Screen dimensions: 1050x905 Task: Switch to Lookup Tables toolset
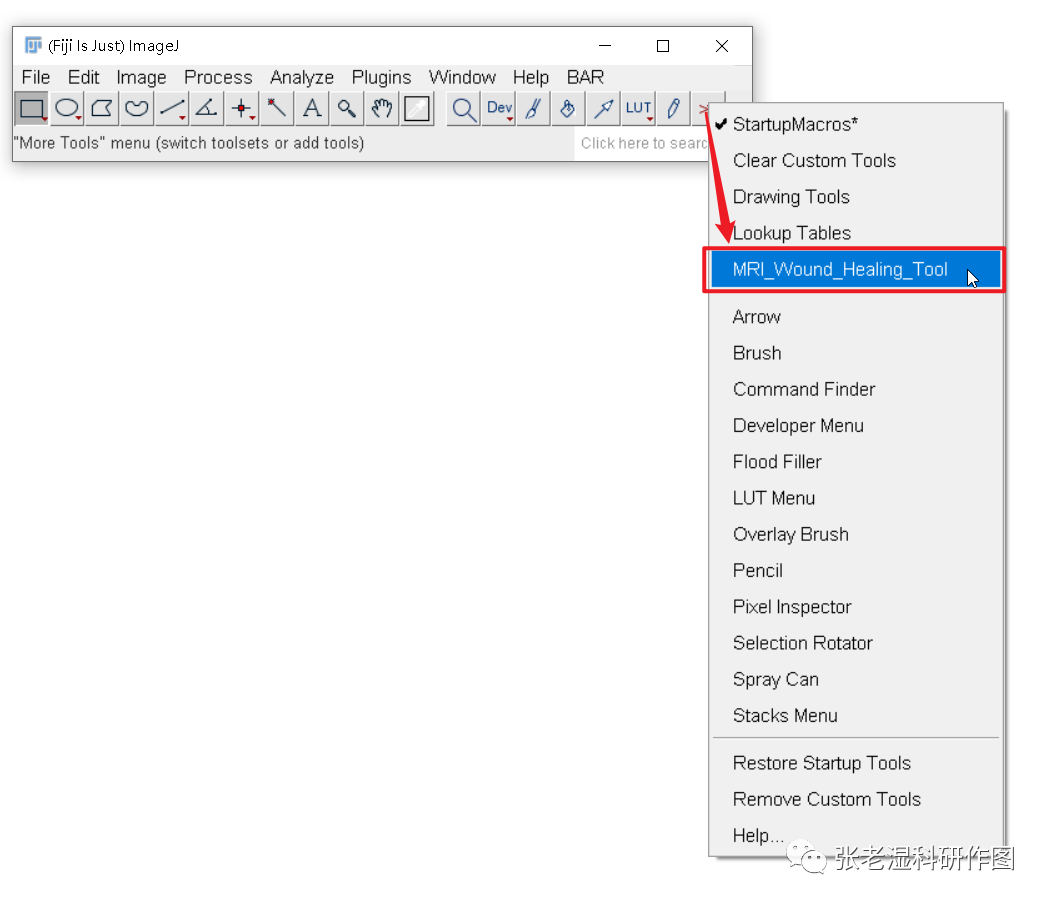coord(856,232)
